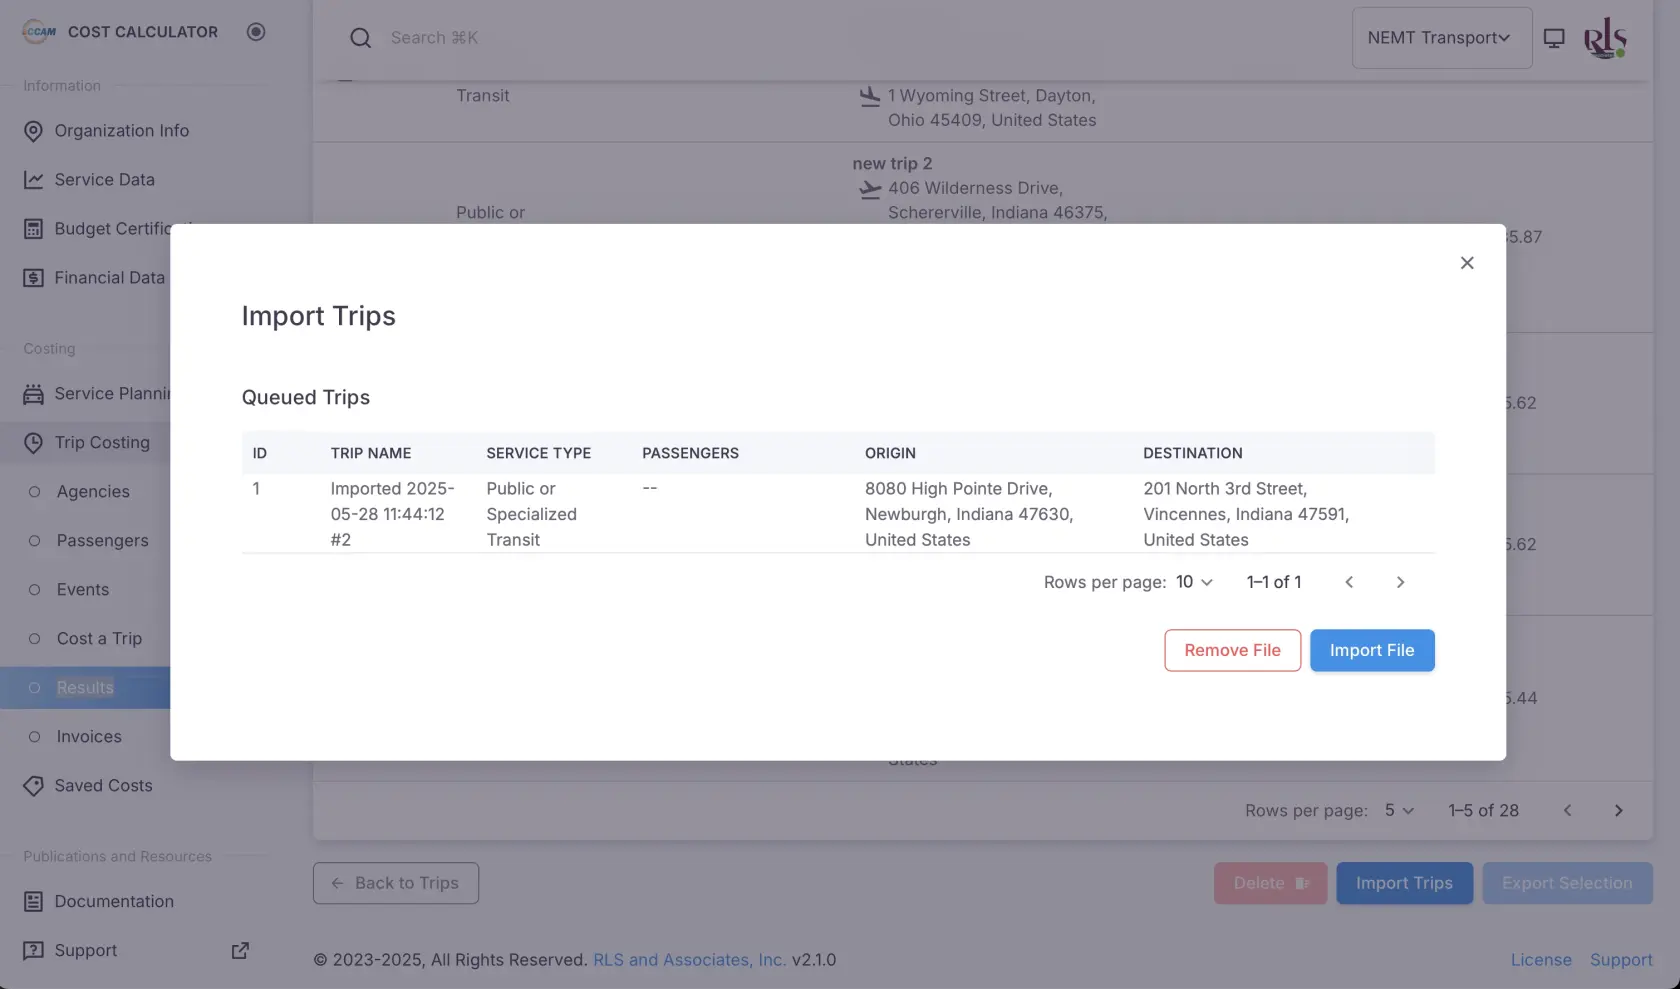The width and height of the screenshot is (1680, 989).
Task: Open the Invoices sidebar item
Action: pos(89,737)
